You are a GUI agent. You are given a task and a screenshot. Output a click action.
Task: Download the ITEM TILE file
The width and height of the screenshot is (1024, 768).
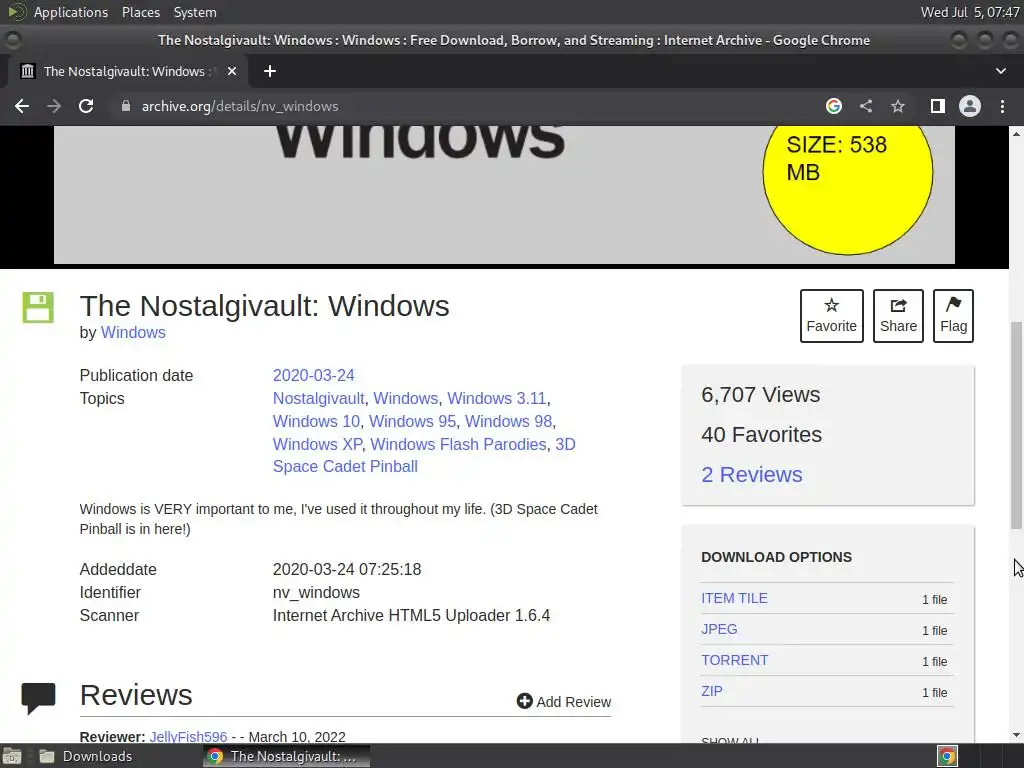click(x=734, y=598)
